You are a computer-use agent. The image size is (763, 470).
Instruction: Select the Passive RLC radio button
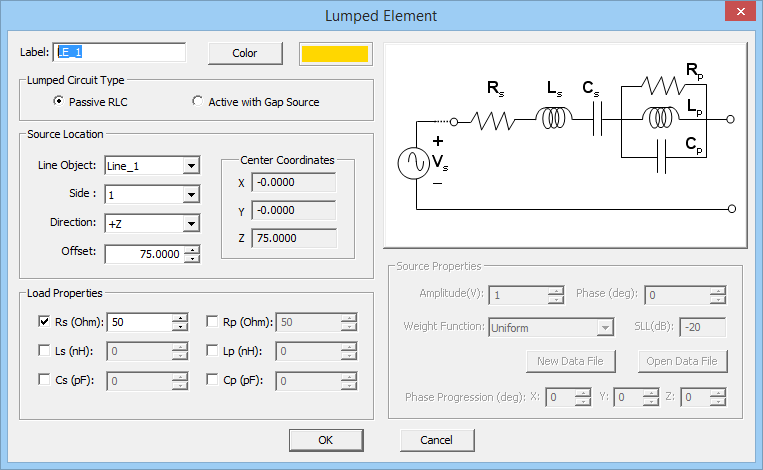59,102
